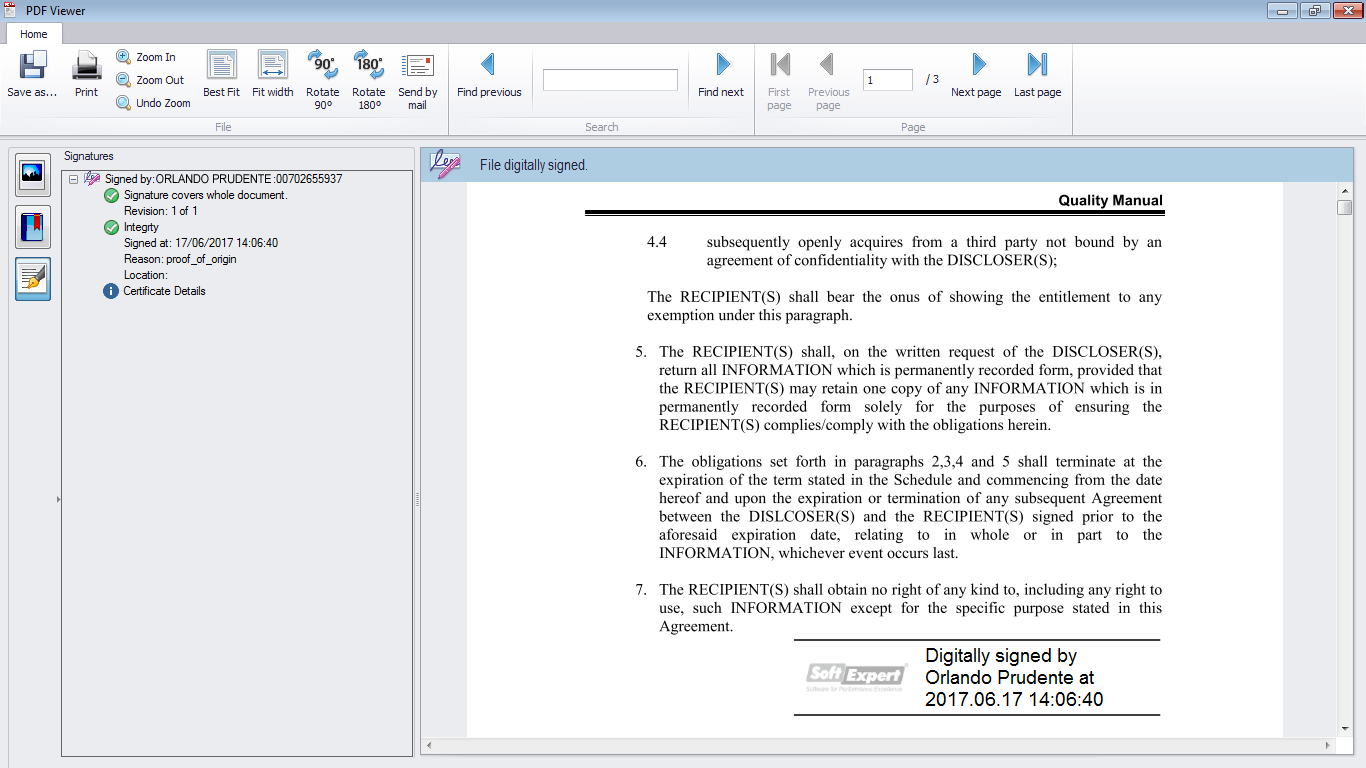
Task: Click the vertical scrollbar thumb
Action: [x=1344, y=207]
